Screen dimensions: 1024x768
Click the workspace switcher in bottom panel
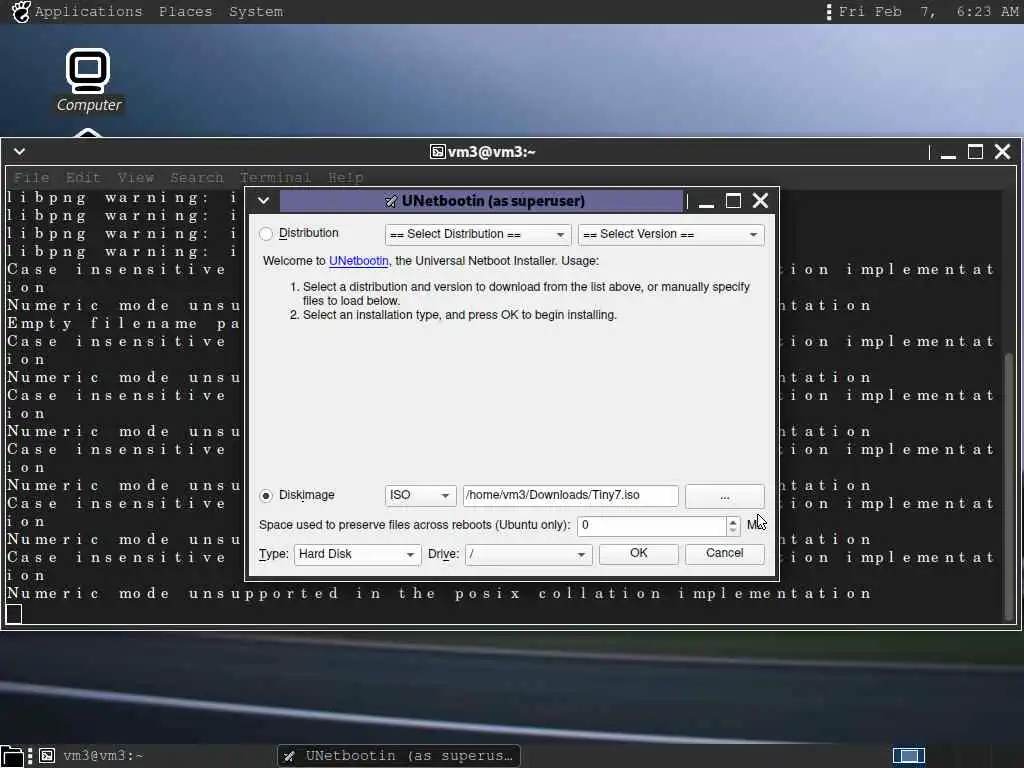point(908,756)
